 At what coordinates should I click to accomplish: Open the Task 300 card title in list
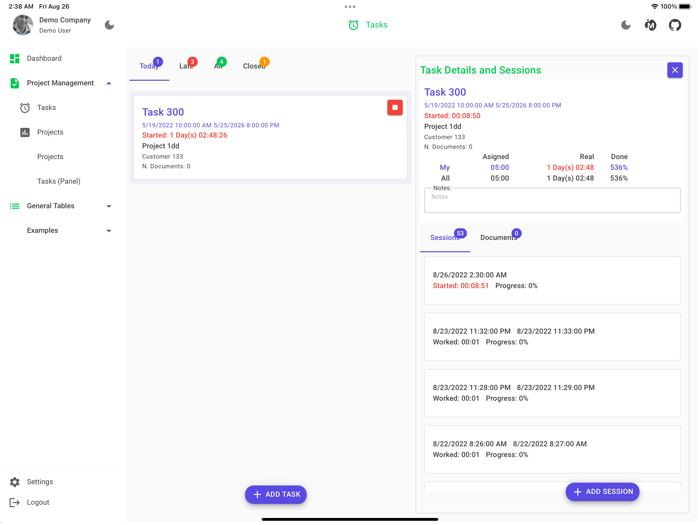tap(163, 112)
